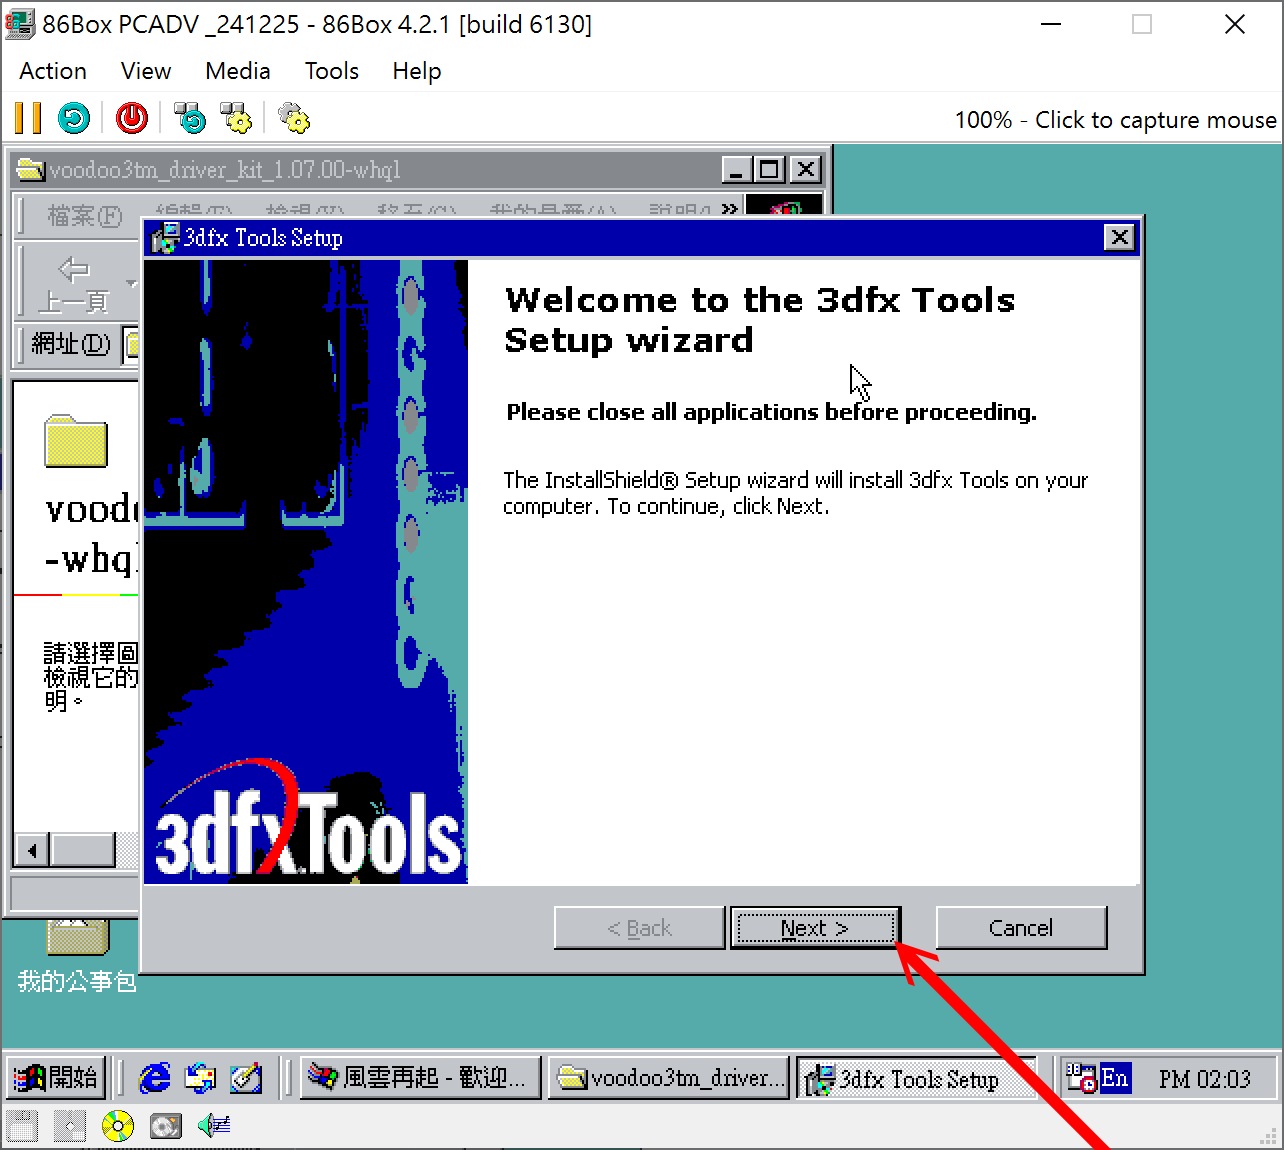Viewport: 1284px width, 1150px height.
Task: Open the 開始 Start menu
Action: [x=55, y=1078]
